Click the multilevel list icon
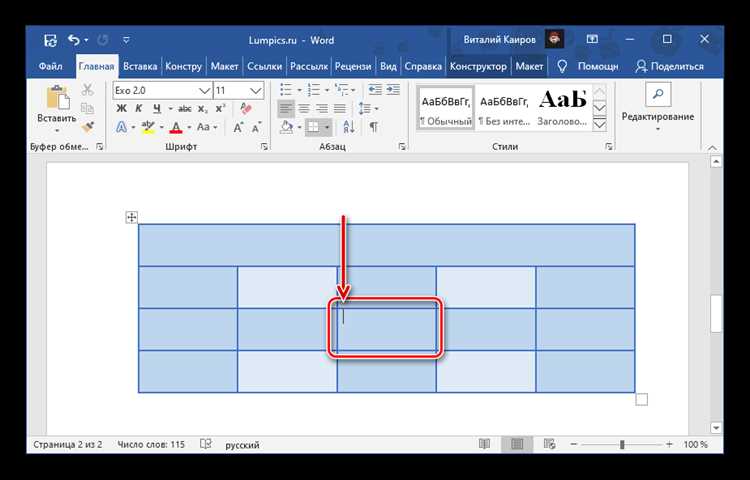The height and width of the screenshot is (480, 750). coord(342,89)
